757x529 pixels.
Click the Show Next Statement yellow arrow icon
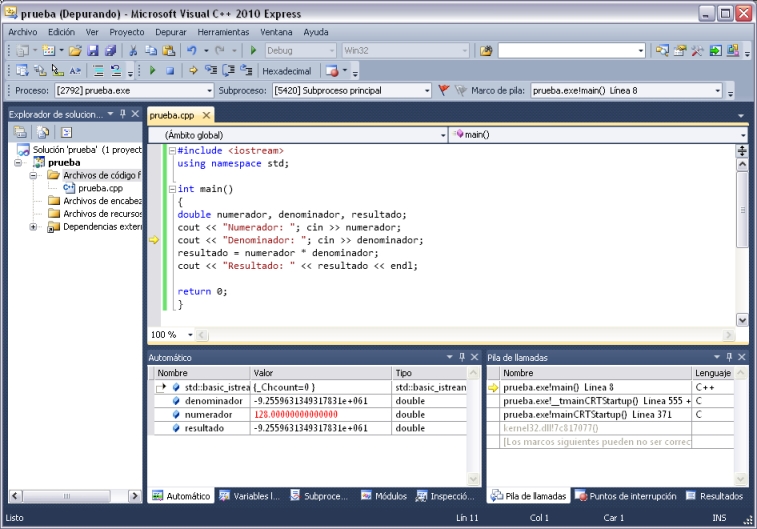193,71
